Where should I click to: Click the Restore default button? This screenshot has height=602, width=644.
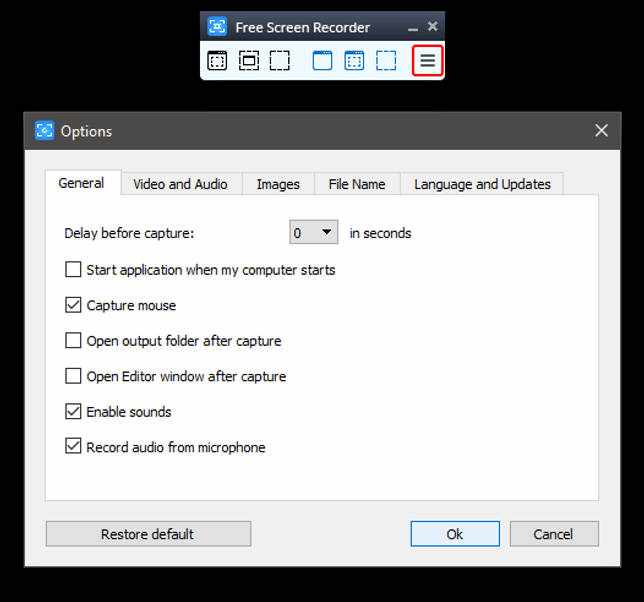[148, 534]
